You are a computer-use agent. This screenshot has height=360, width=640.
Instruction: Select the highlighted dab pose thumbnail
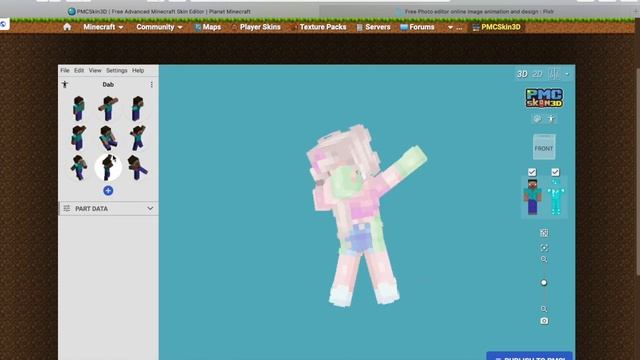(108, 167)
